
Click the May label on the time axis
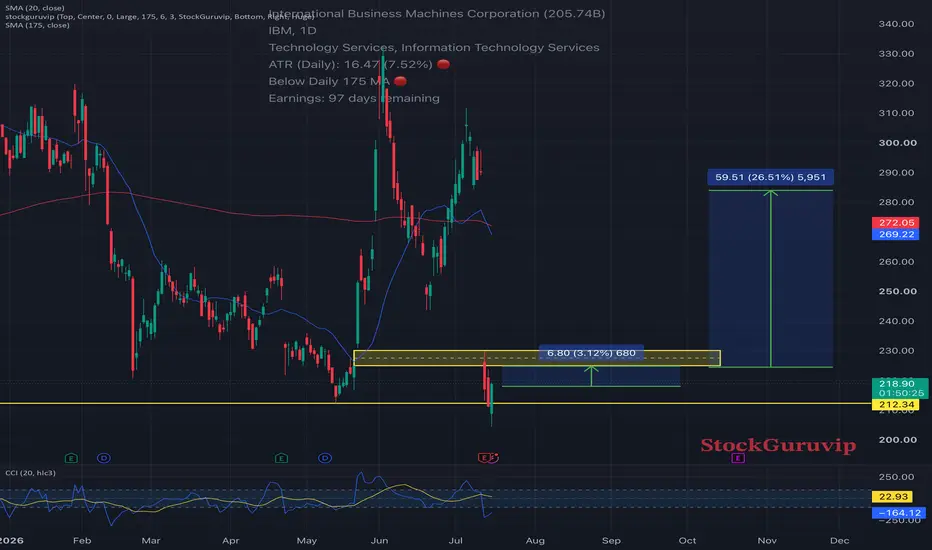tap(307, 540)
